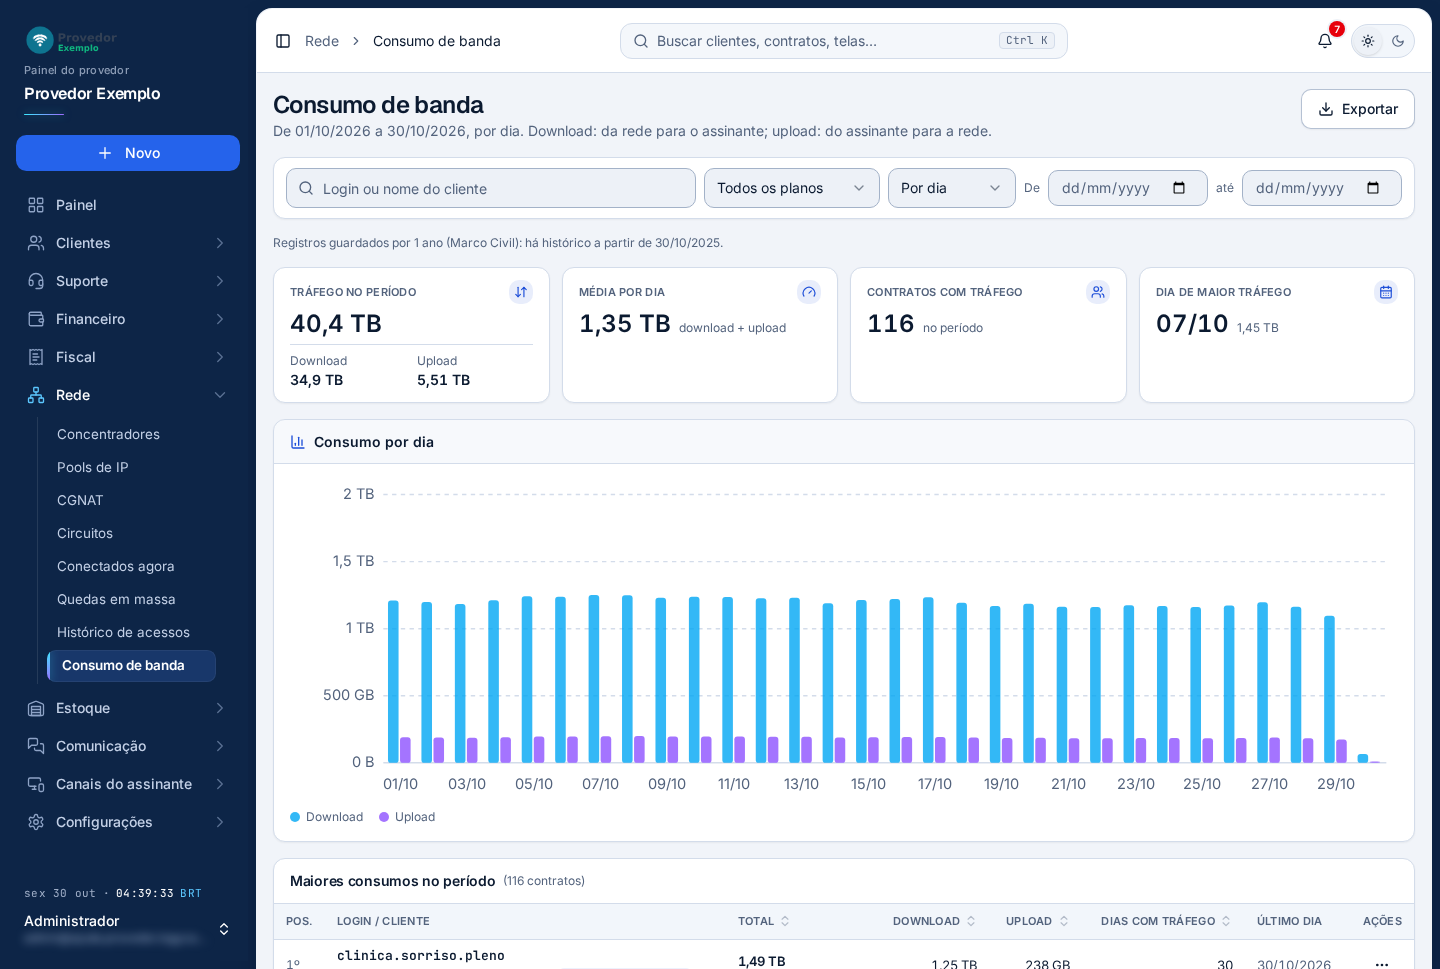Open the Administrador account switcher
The width and height of the screenshot is (1440, 969).
tap(128, 929)
